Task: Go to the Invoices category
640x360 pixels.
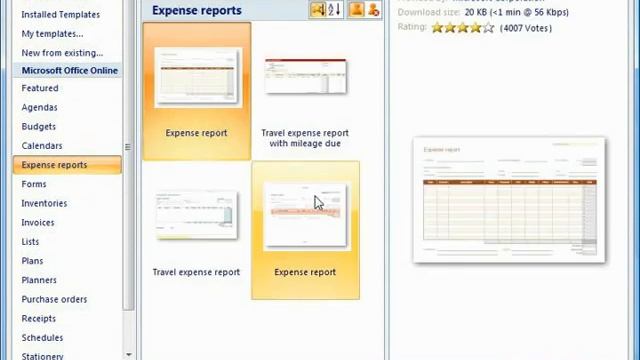Action: (x=38, y=222)
